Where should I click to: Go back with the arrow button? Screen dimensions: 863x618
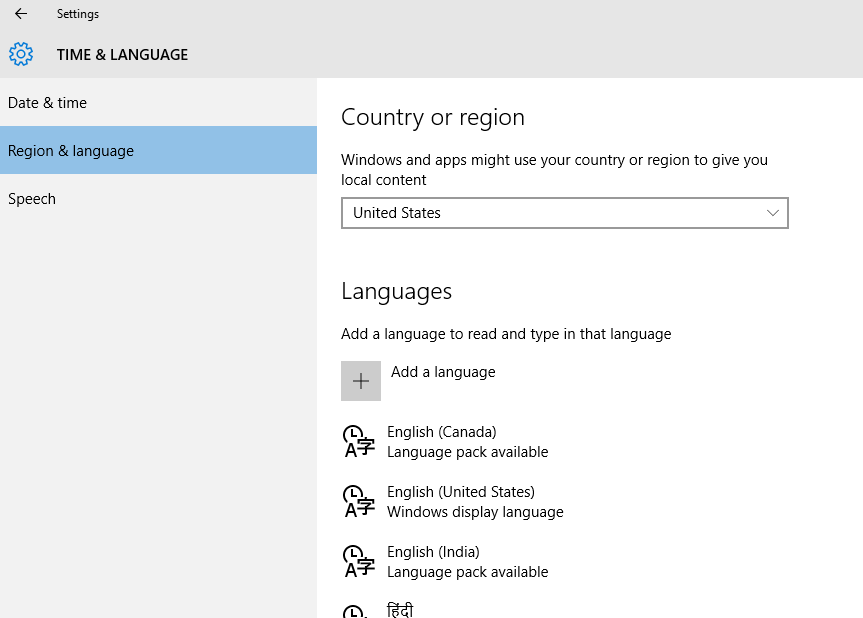pos(21,14)
